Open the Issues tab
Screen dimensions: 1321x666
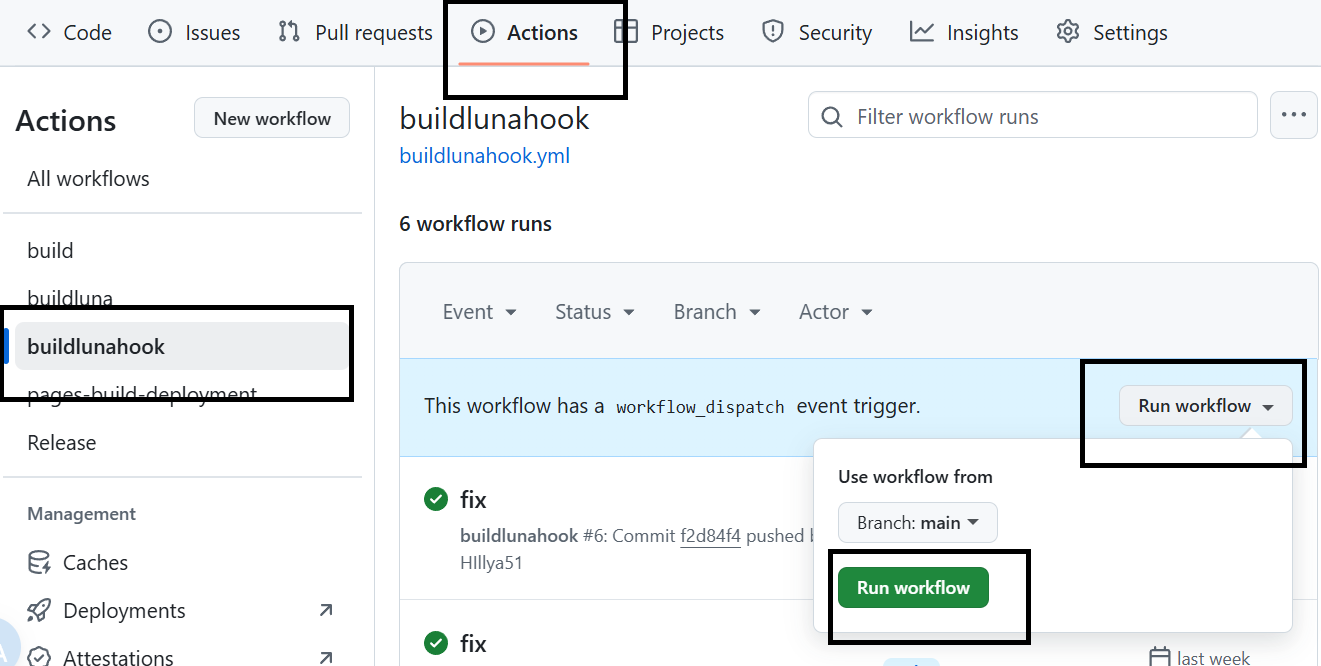point(194,32)
